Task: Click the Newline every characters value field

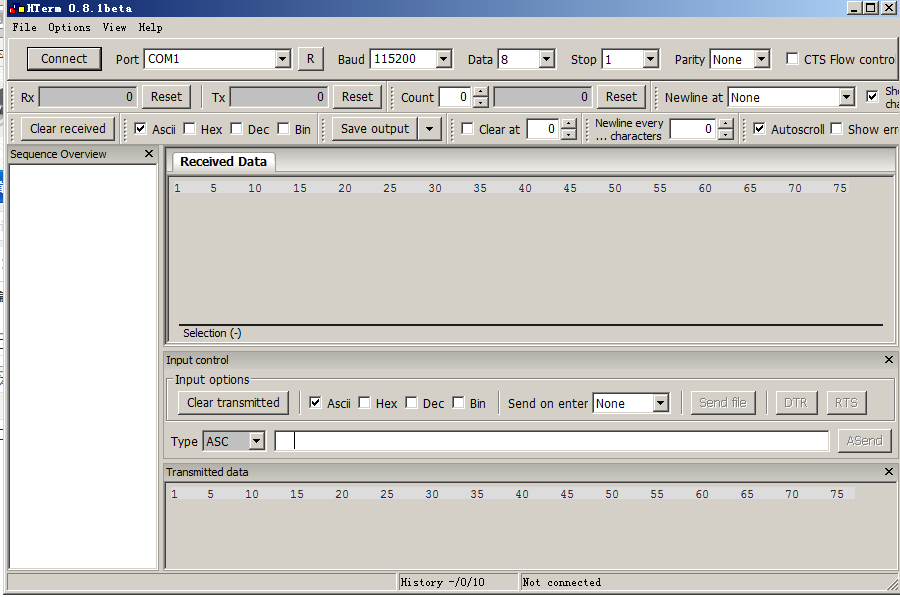Action: [x=694, y=129]
